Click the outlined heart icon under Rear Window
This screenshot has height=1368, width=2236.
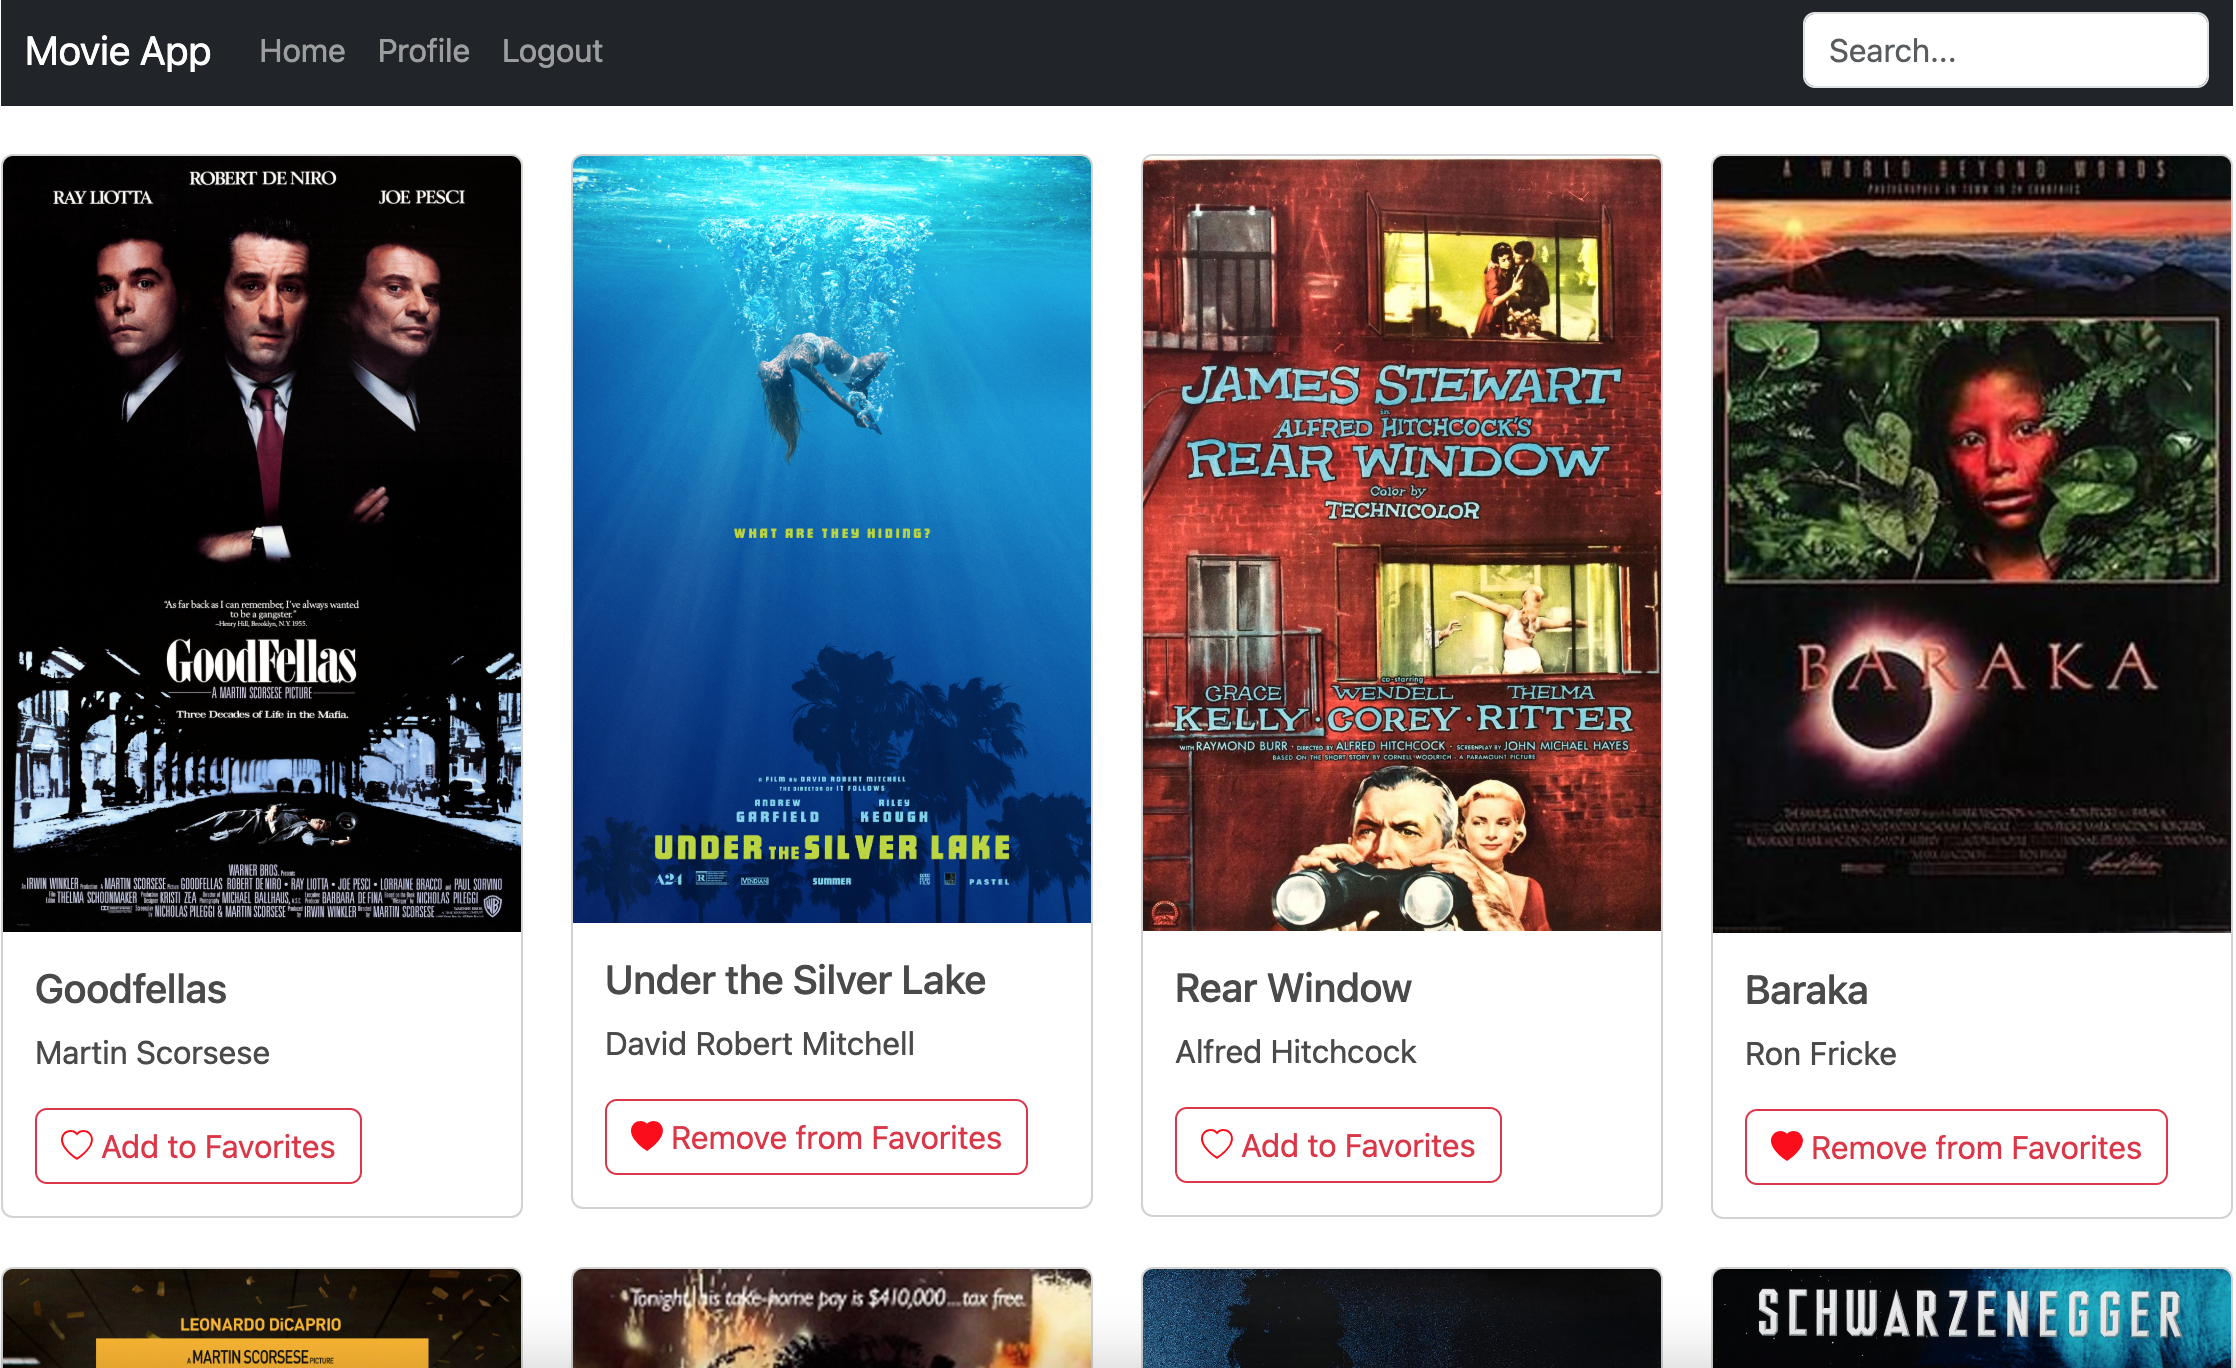pos(1216,1144)
